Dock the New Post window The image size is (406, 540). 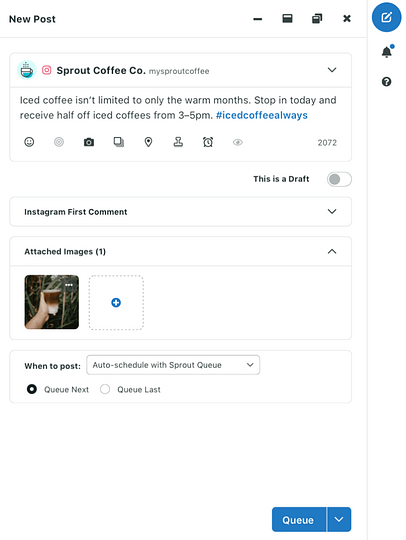click(x=287, y=19)
